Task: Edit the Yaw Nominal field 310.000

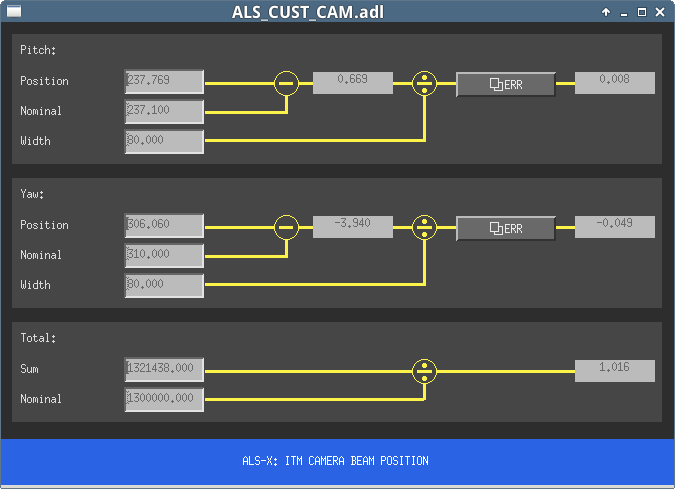Action: pyautogui.click(x=164, y=256)
